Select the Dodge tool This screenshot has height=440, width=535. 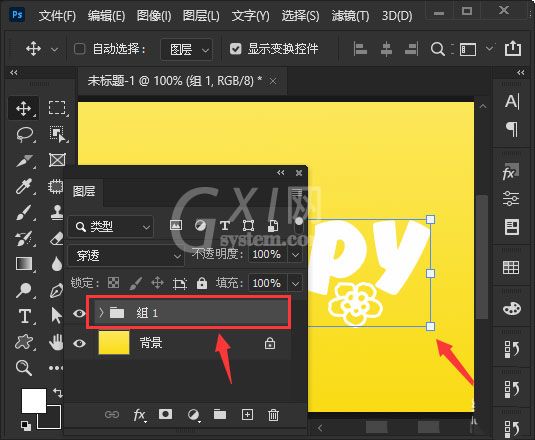24,290
